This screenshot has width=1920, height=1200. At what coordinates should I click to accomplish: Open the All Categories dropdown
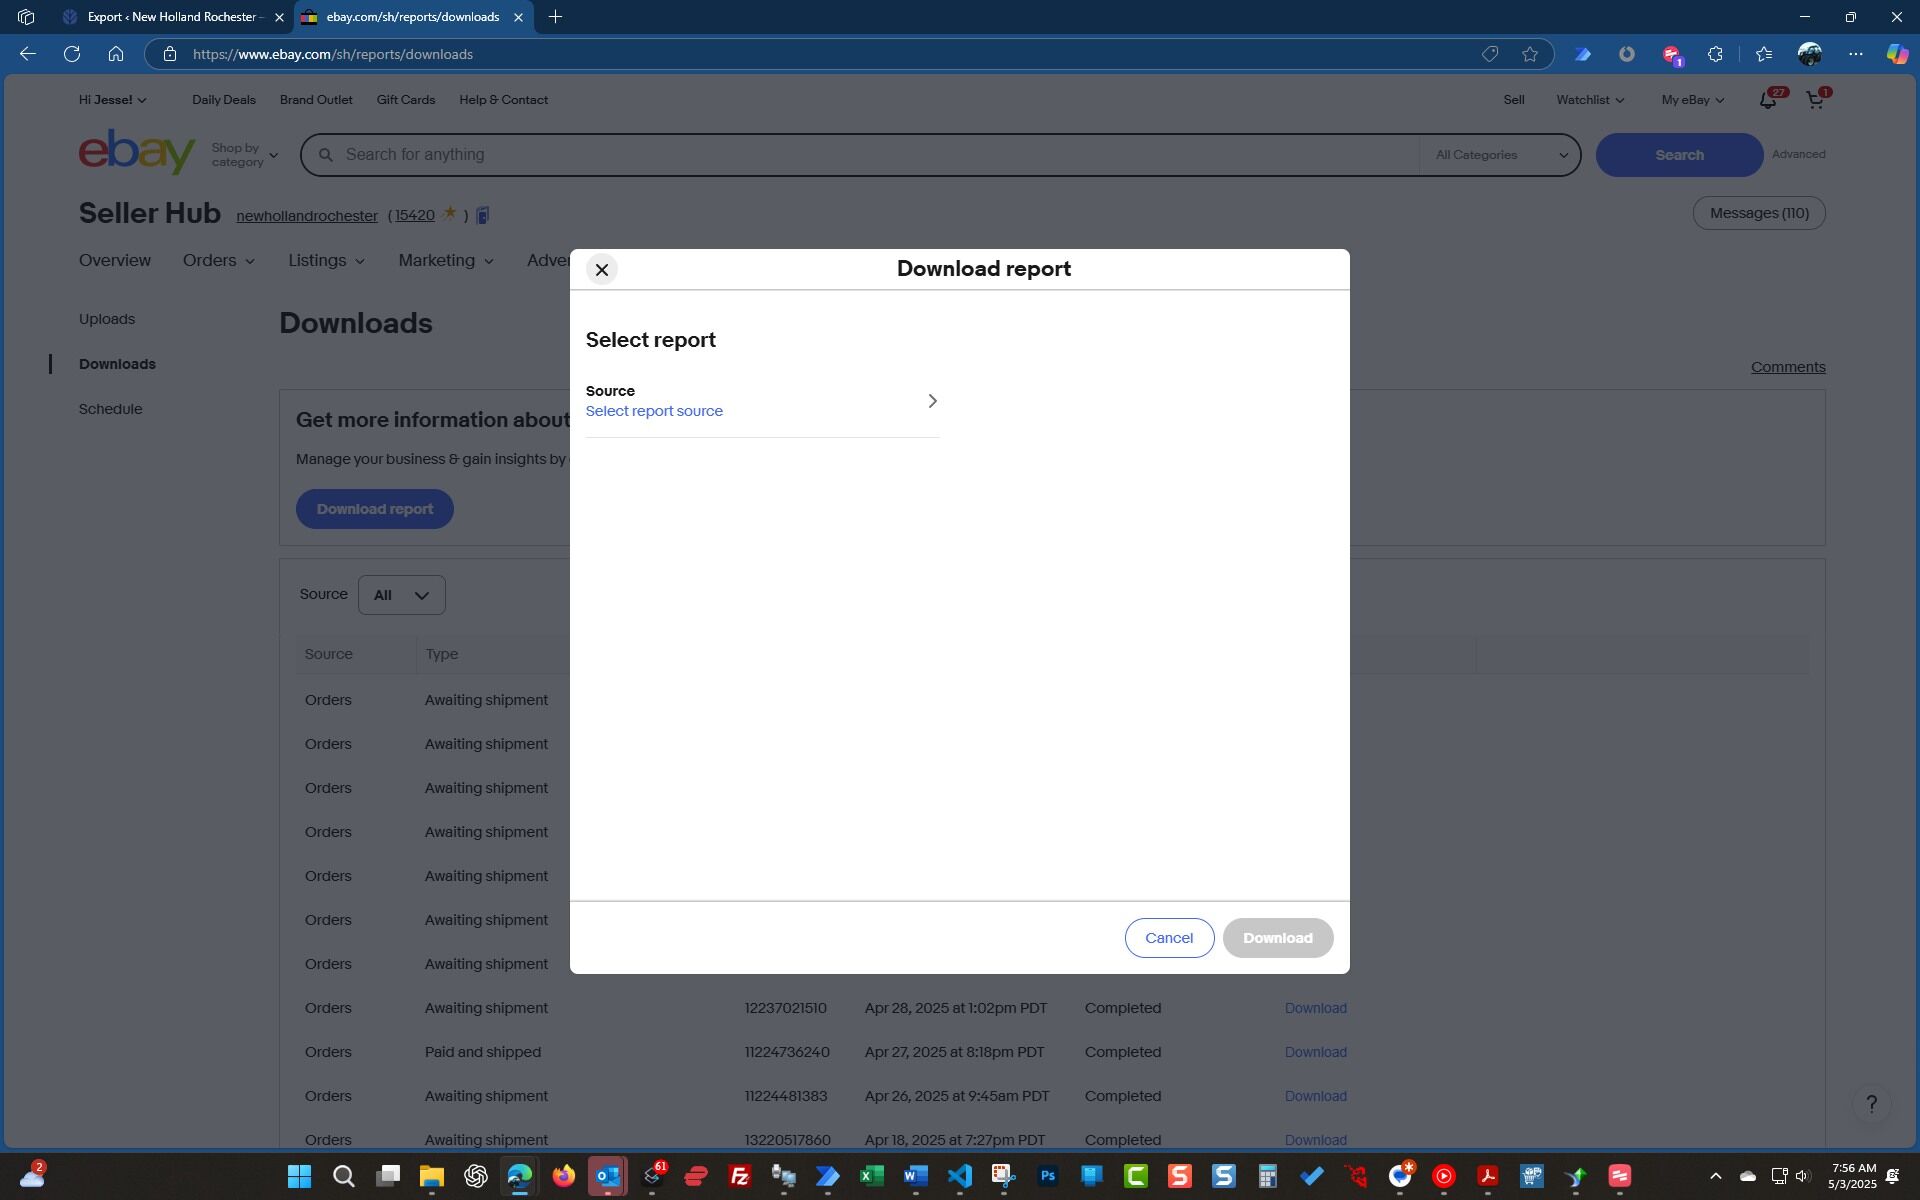click(1500, 155)
